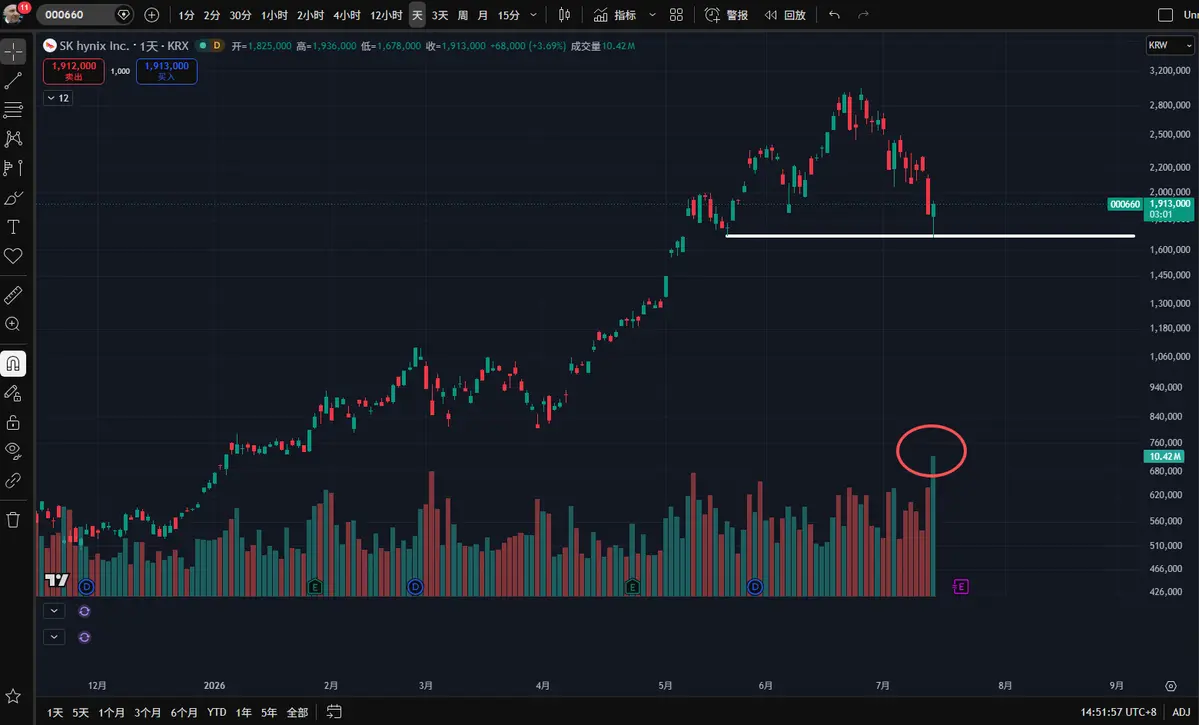The height and width of the screenshot is (725, 1199).
Task: Open the Fibonacci and Gann tools
Action: click(x=13, y=109)
